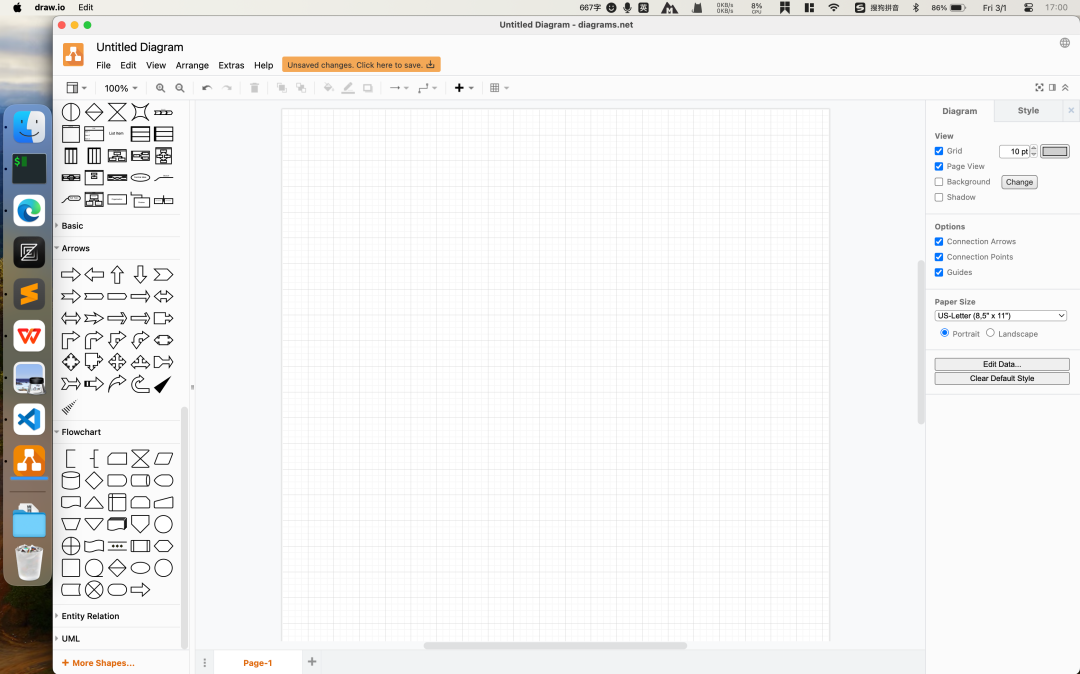Add a new page with plus icon

point(312,662)
